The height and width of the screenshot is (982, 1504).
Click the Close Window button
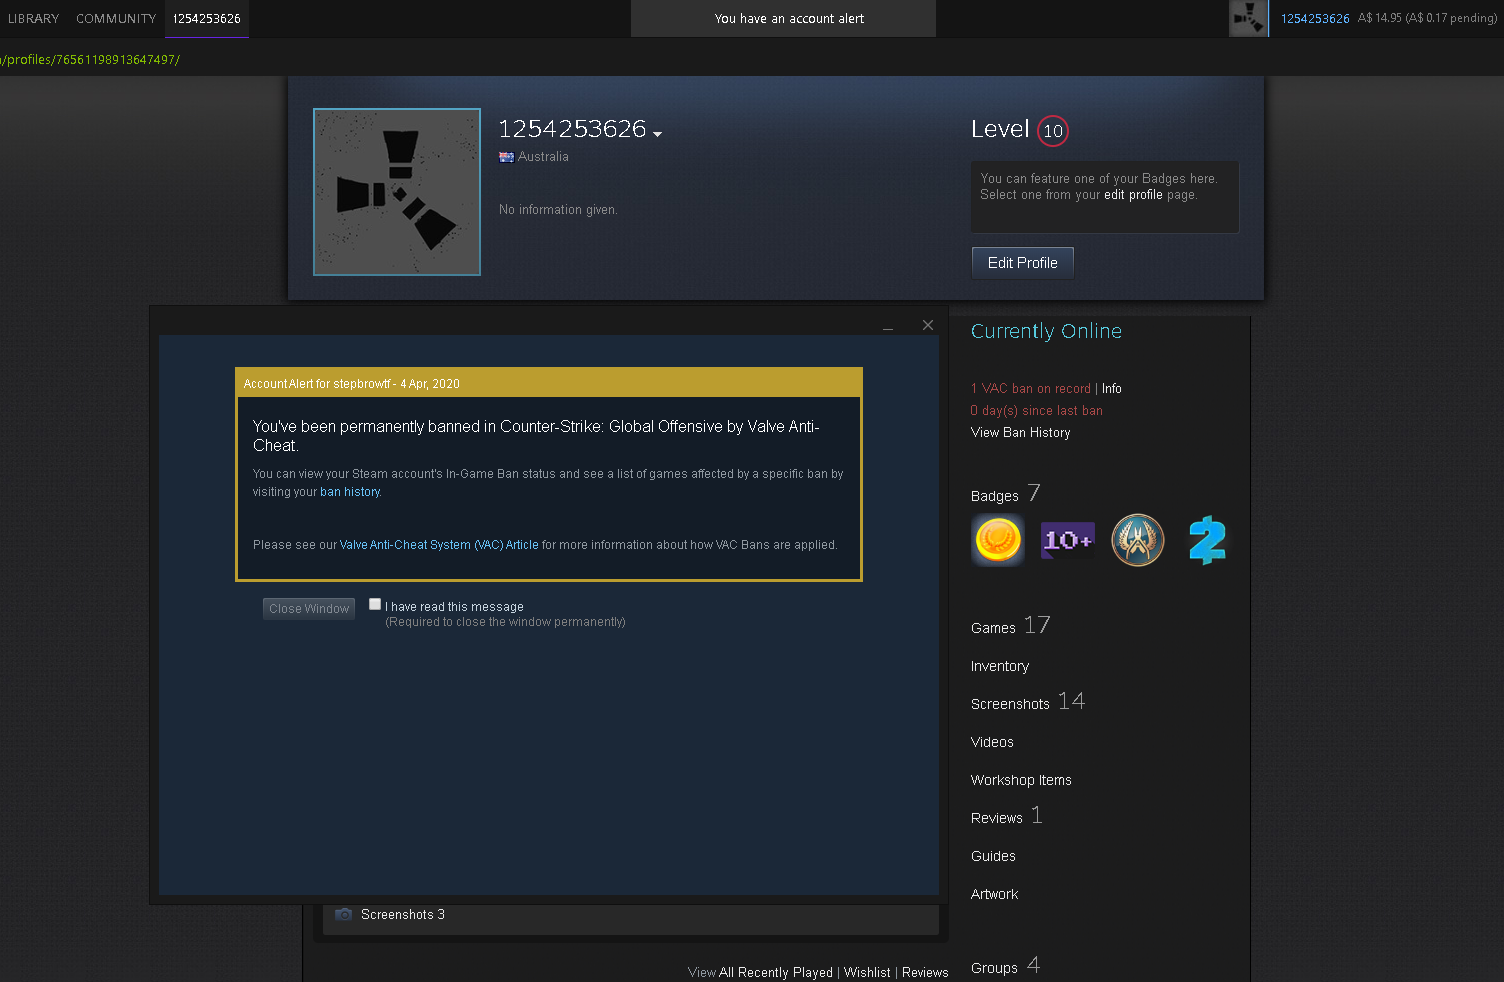pyautogui.click(x=309, y=608)
